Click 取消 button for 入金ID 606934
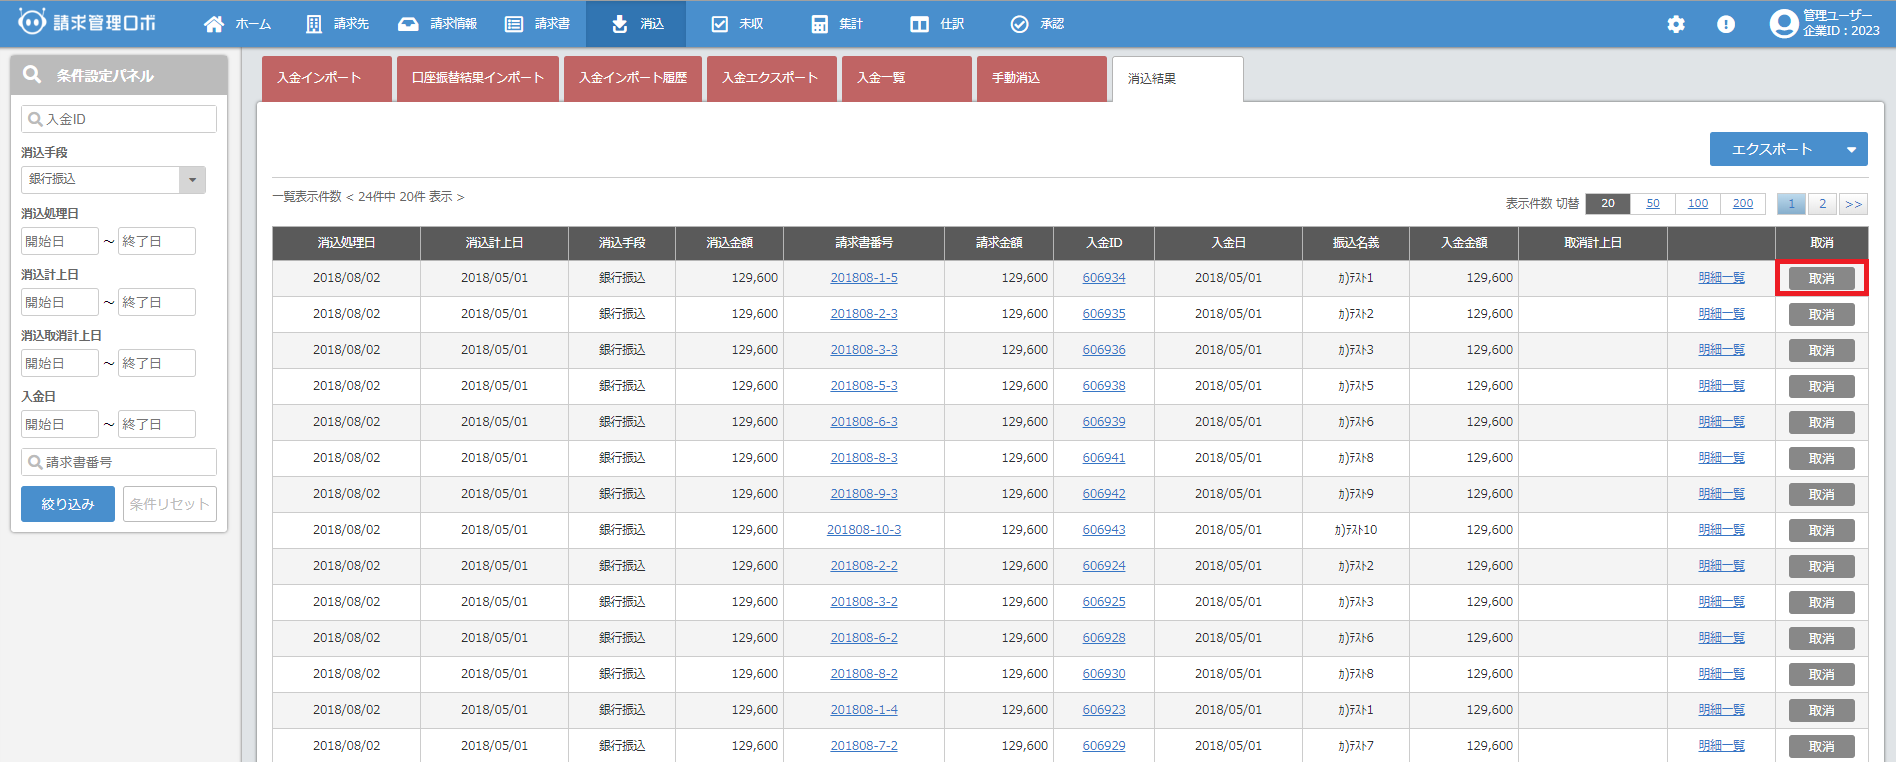1896x762 pixels. (x=1821, y=278)
